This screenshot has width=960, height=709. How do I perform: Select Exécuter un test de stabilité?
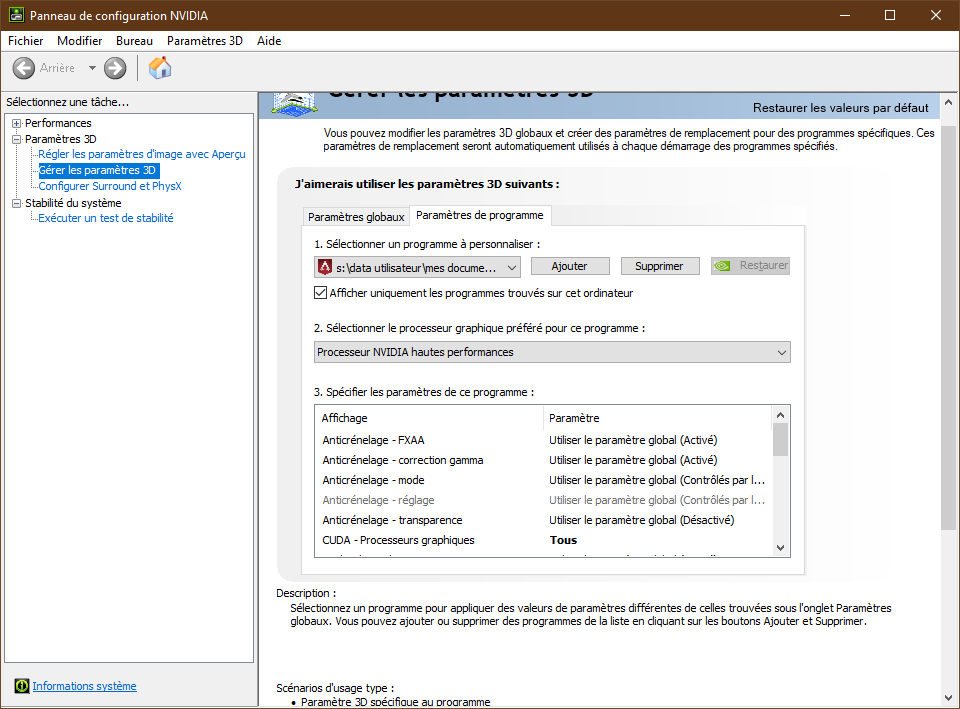pos(105,218)
